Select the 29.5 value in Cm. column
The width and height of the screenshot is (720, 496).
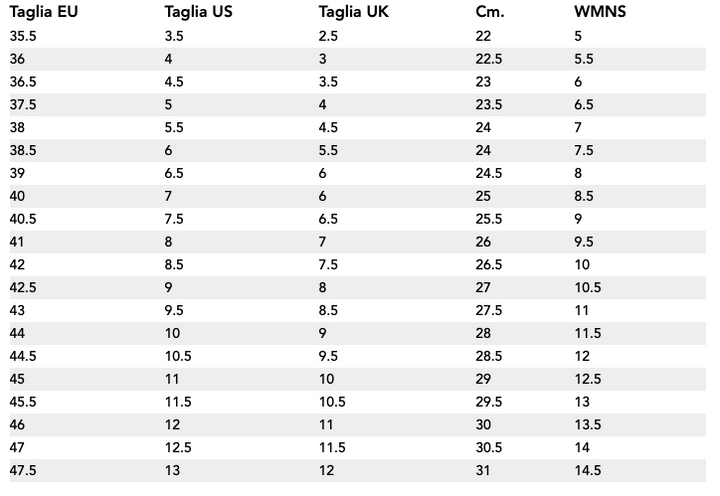pos(489,402)
